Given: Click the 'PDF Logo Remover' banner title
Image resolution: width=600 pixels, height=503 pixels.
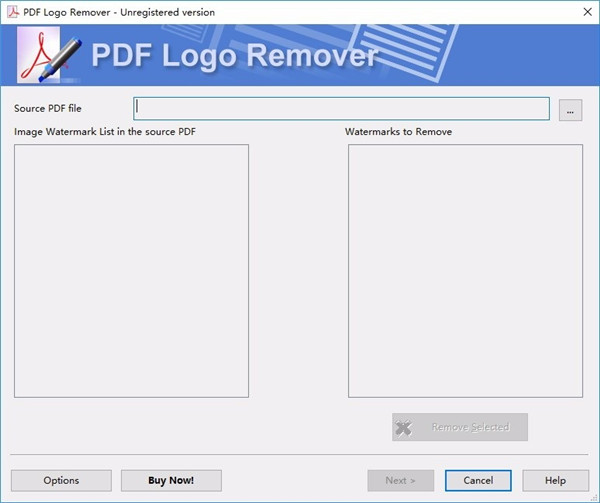Looking at the screenshot, I should click(x=234, y=56).
